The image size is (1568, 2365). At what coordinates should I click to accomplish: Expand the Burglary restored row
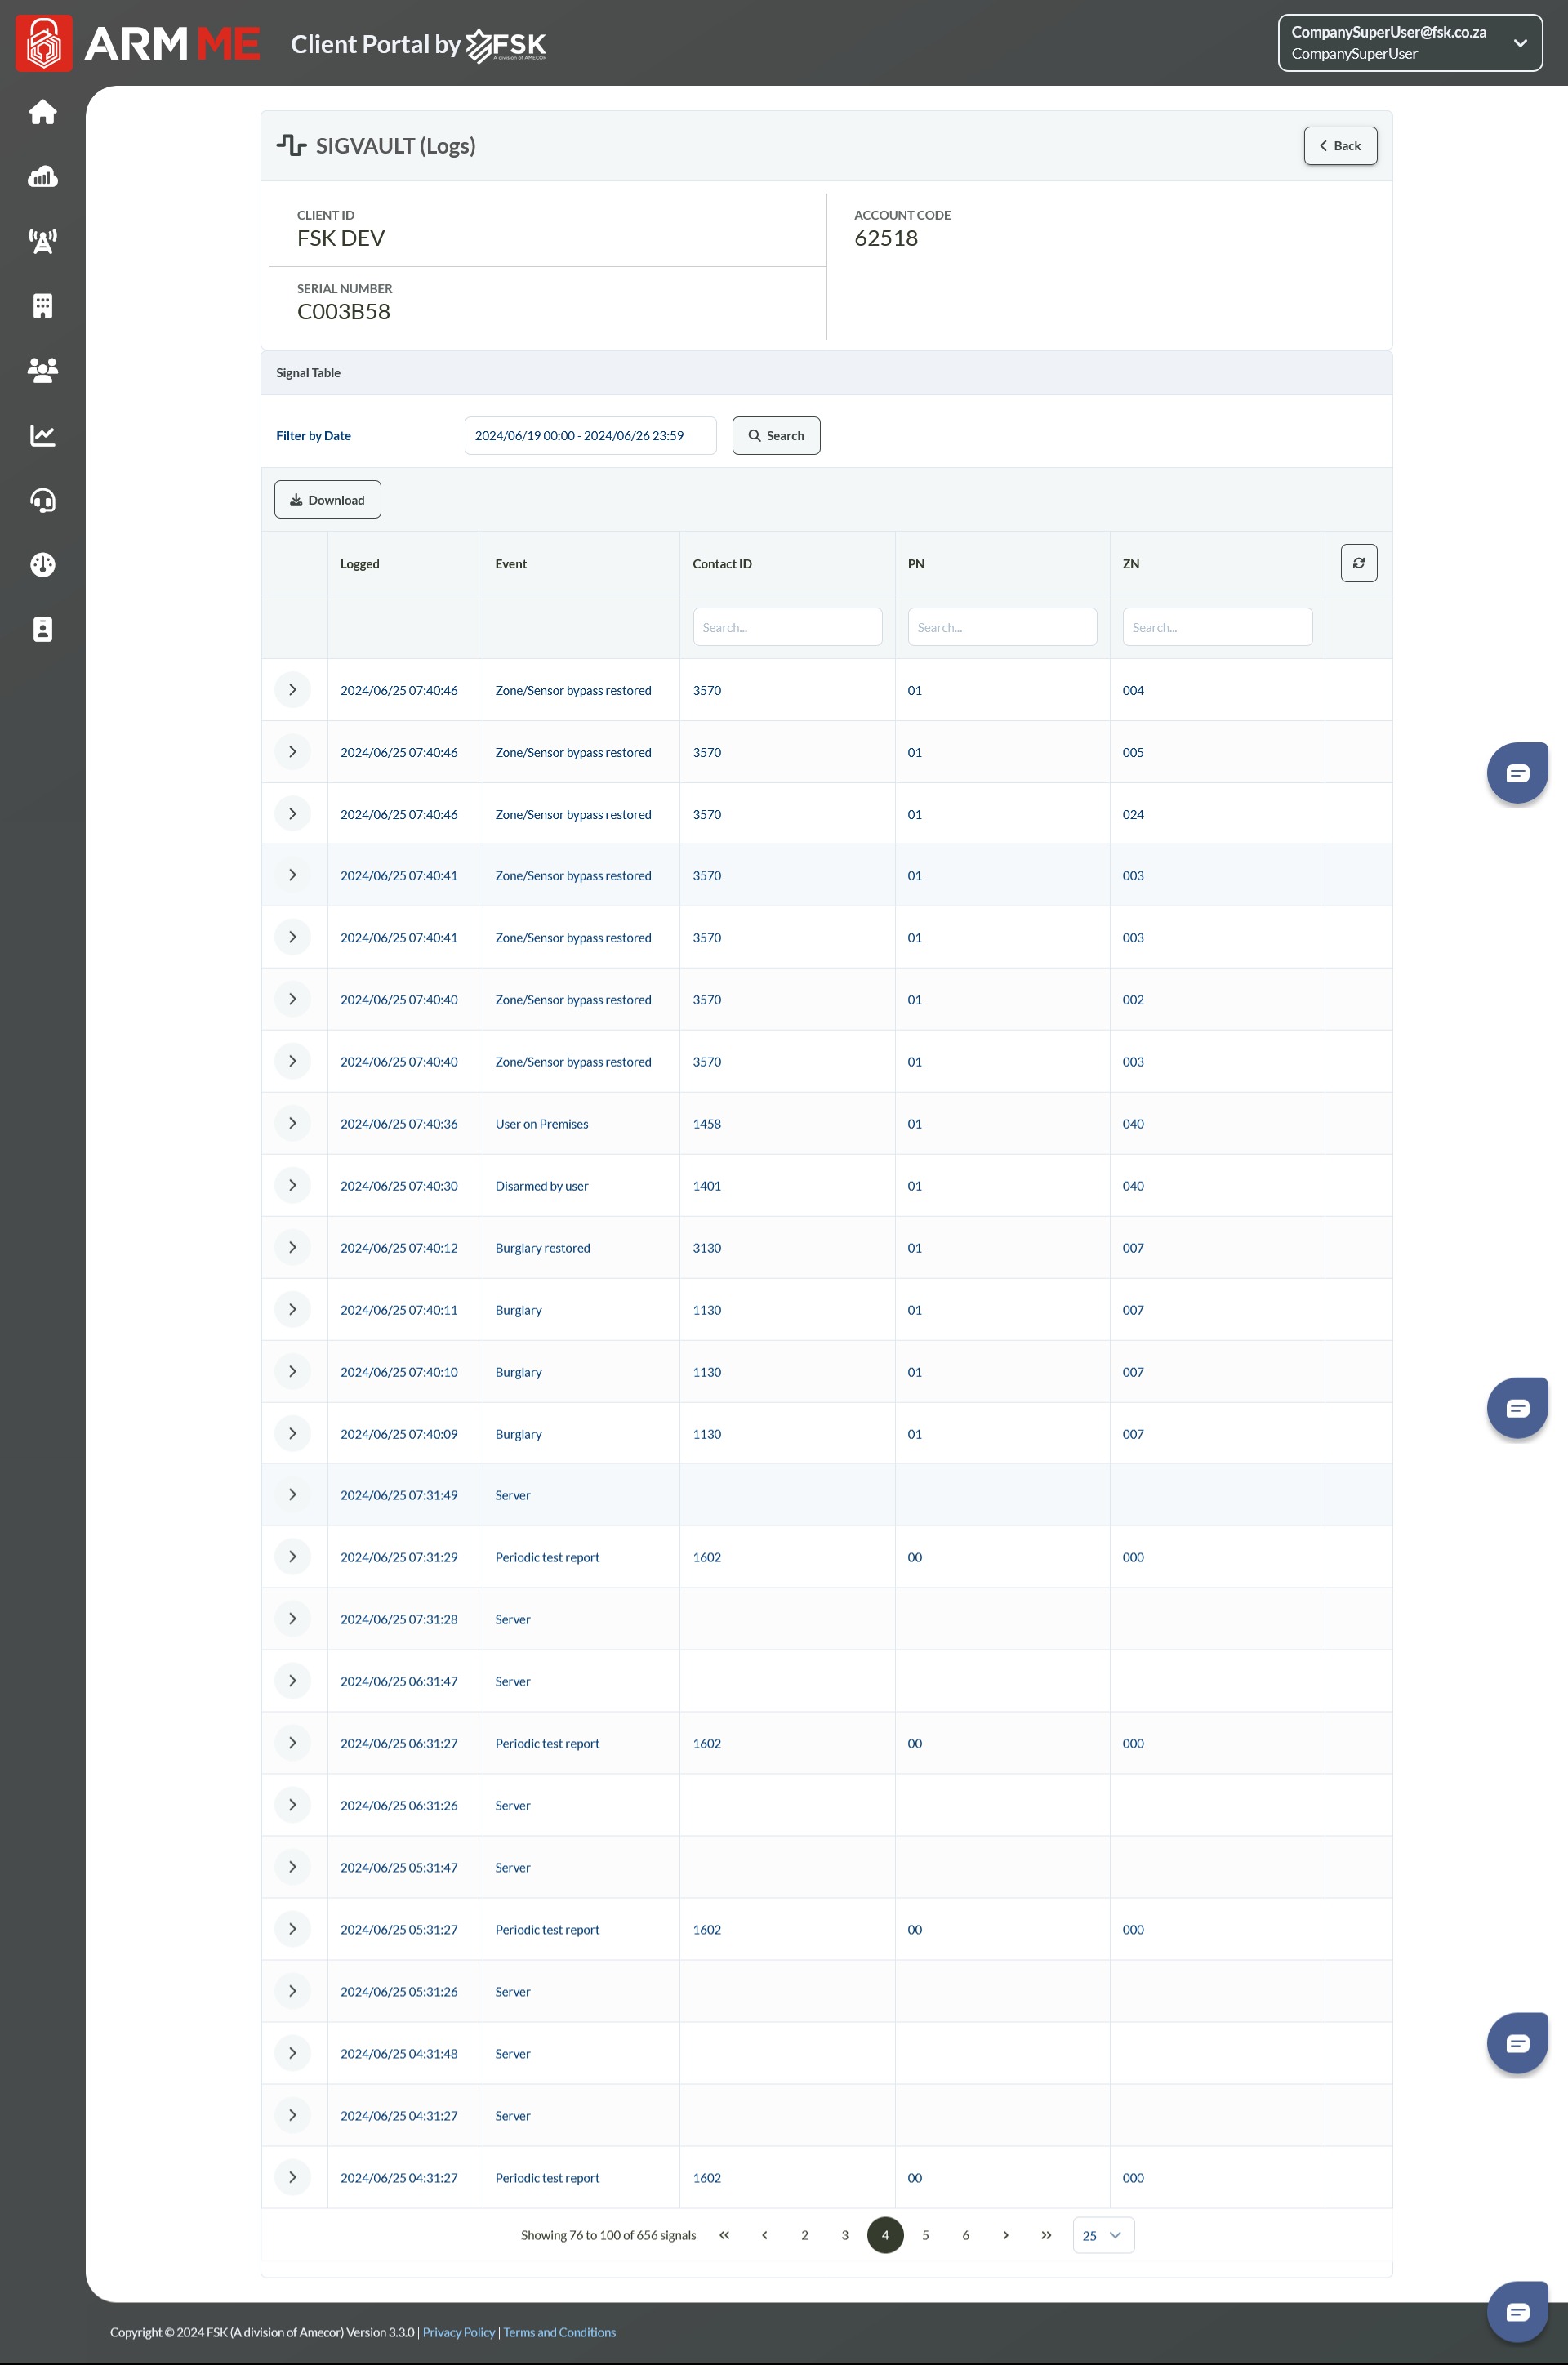[292, 1247]
